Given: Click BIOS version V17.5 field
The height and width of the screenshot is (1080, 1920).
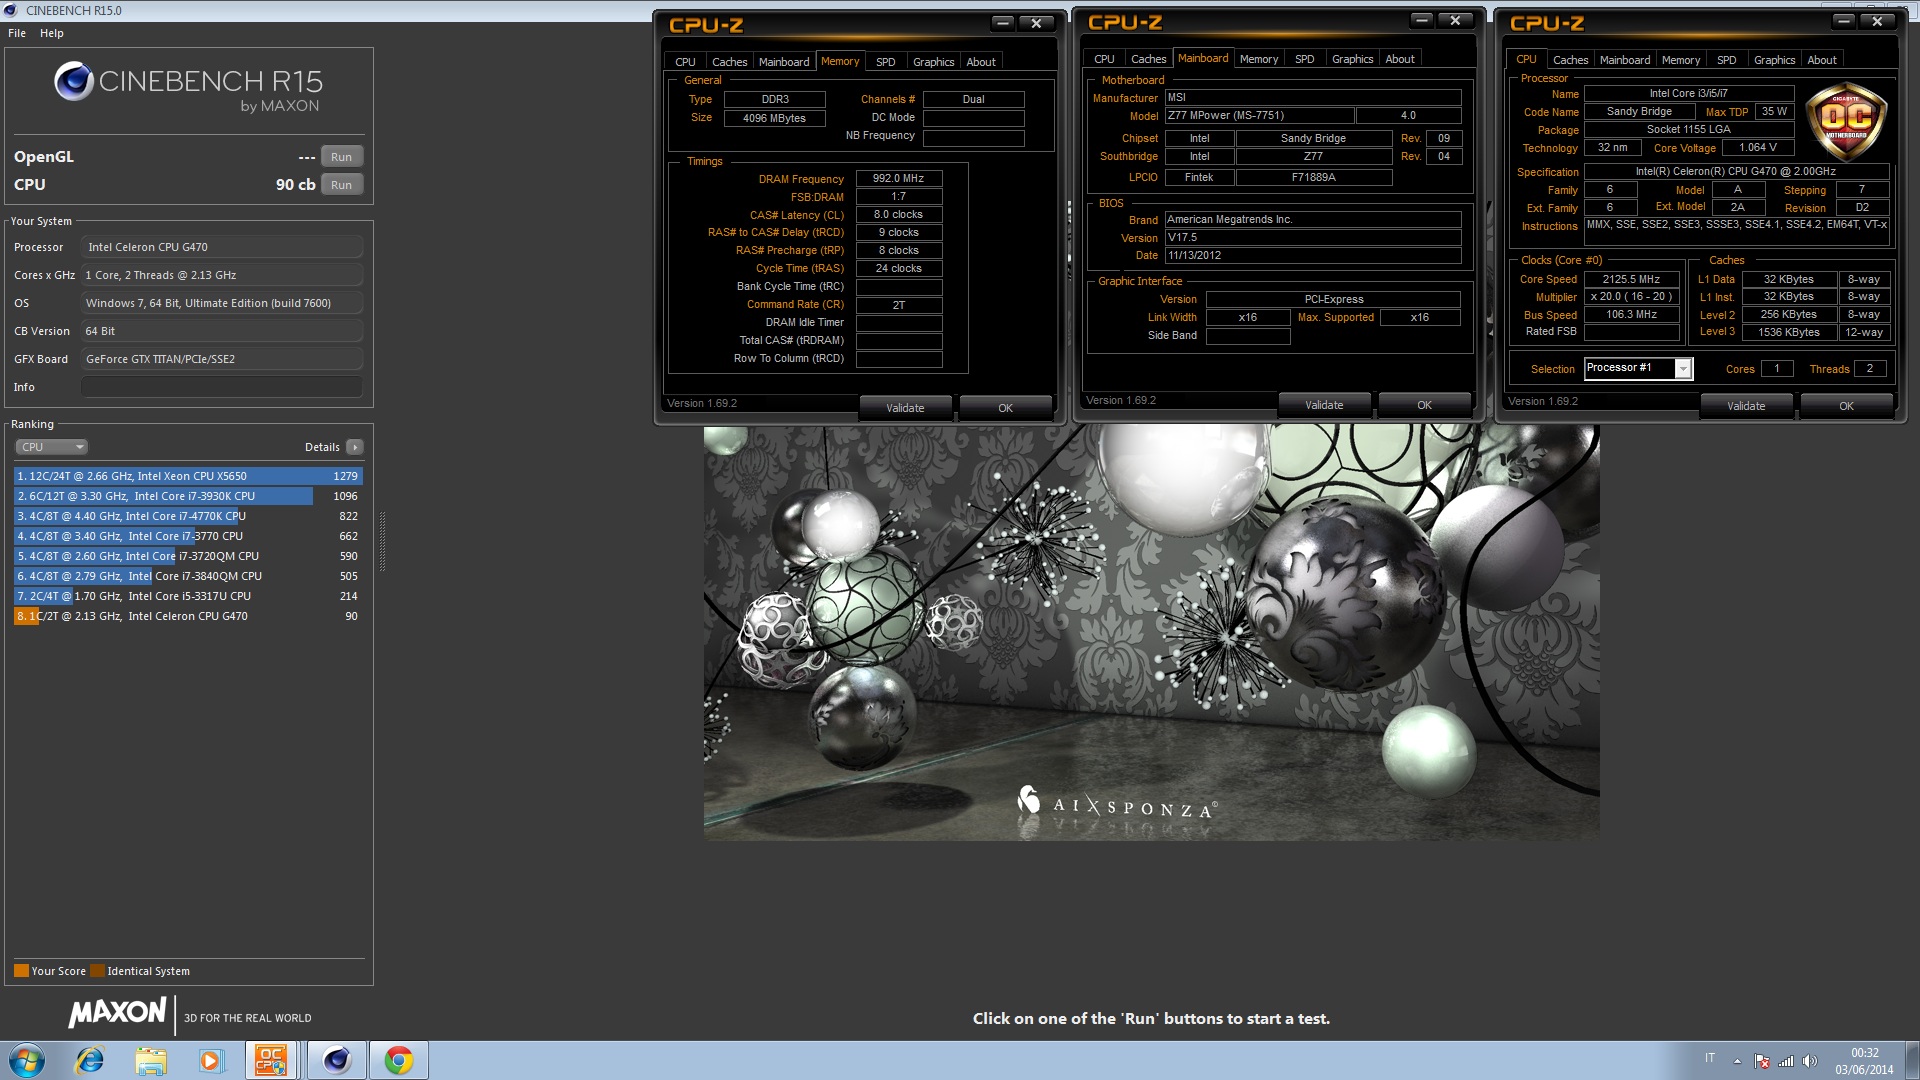Looking at the screenshot, I should click(1312, 238).
